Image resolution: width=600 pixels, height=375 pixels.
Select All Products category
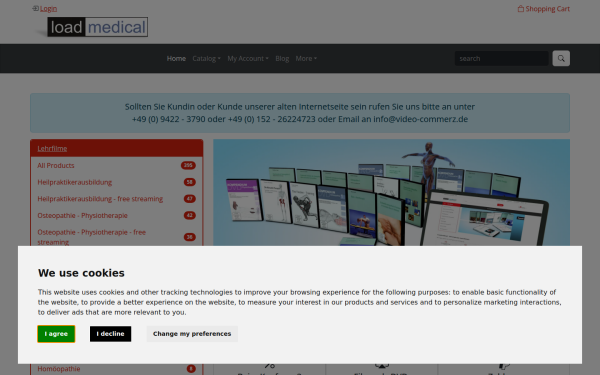[x=56, y=165]
